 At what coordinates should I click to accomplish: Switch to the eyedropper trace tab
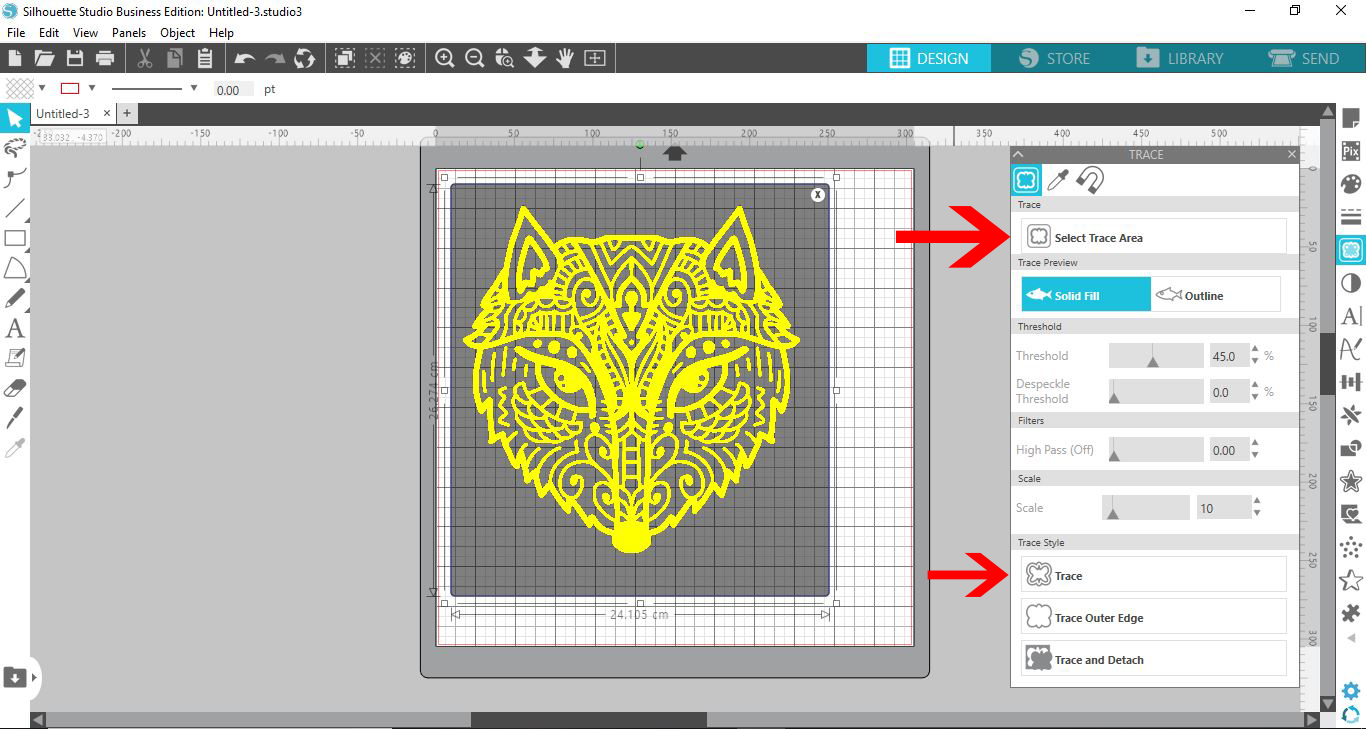[x=1058, y=180]
